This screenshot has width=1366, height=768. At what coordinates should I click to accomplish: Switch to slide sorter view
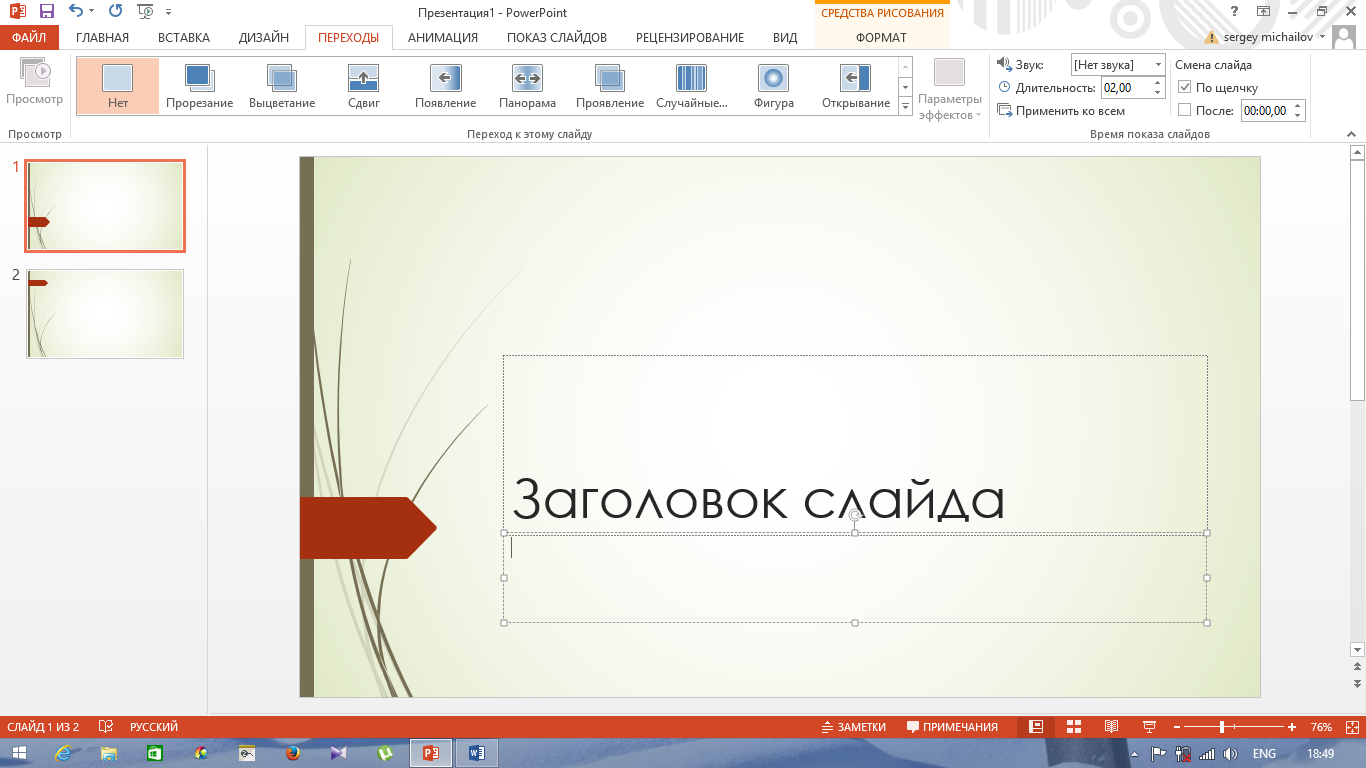(1074, 727)
